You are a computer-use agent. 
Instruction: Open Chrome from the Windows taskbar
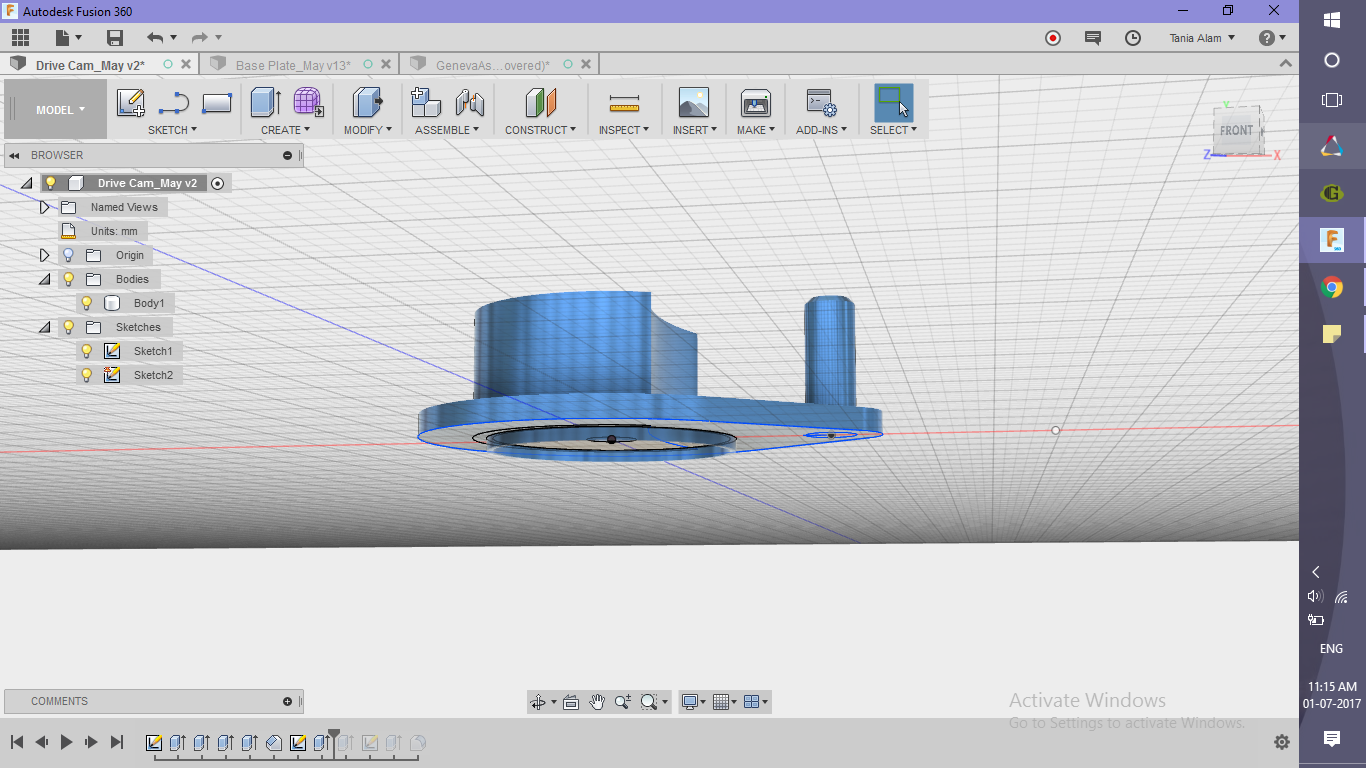click(x=1332, y=288)
